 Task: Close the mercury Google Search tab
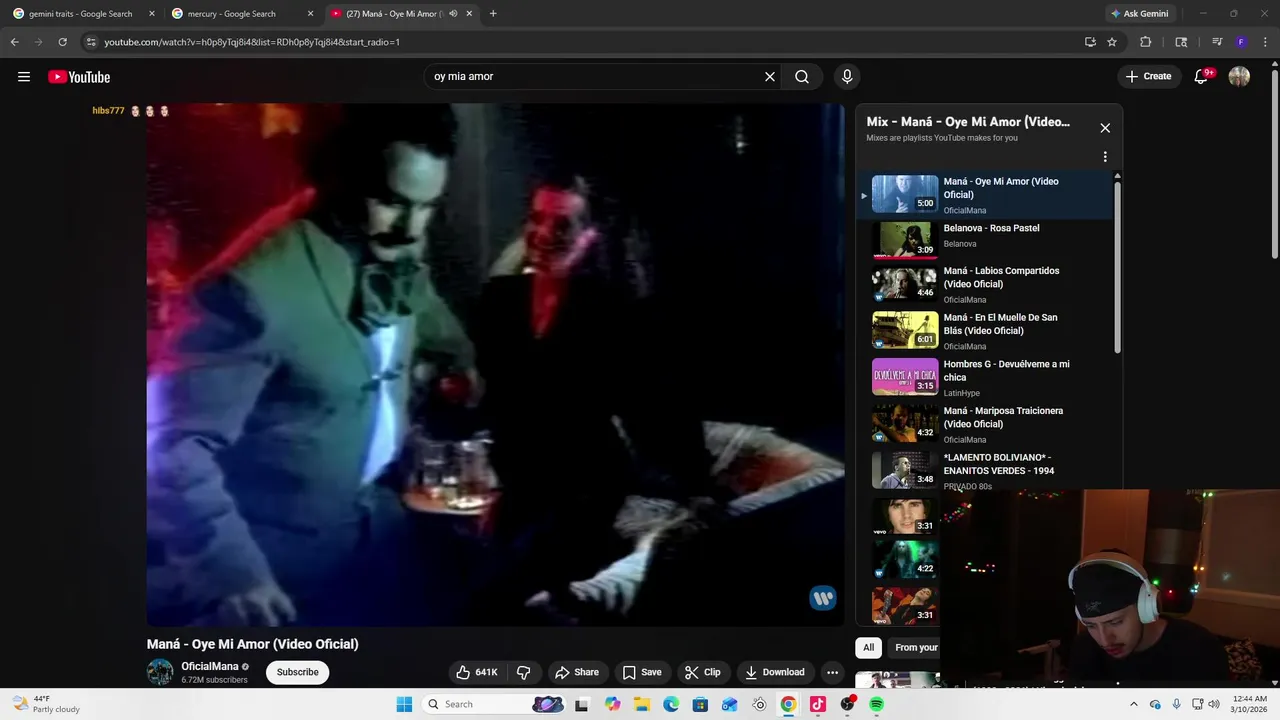(310, 14)
